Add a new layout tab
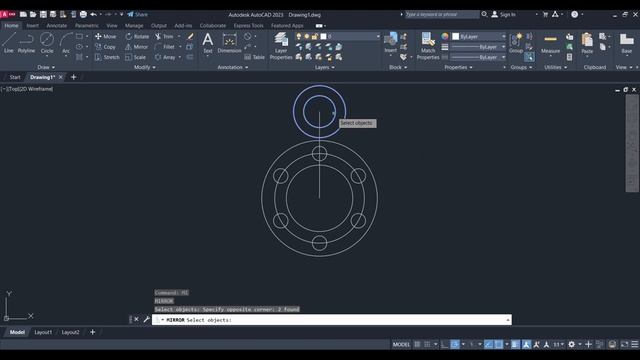 coord(93,332)
